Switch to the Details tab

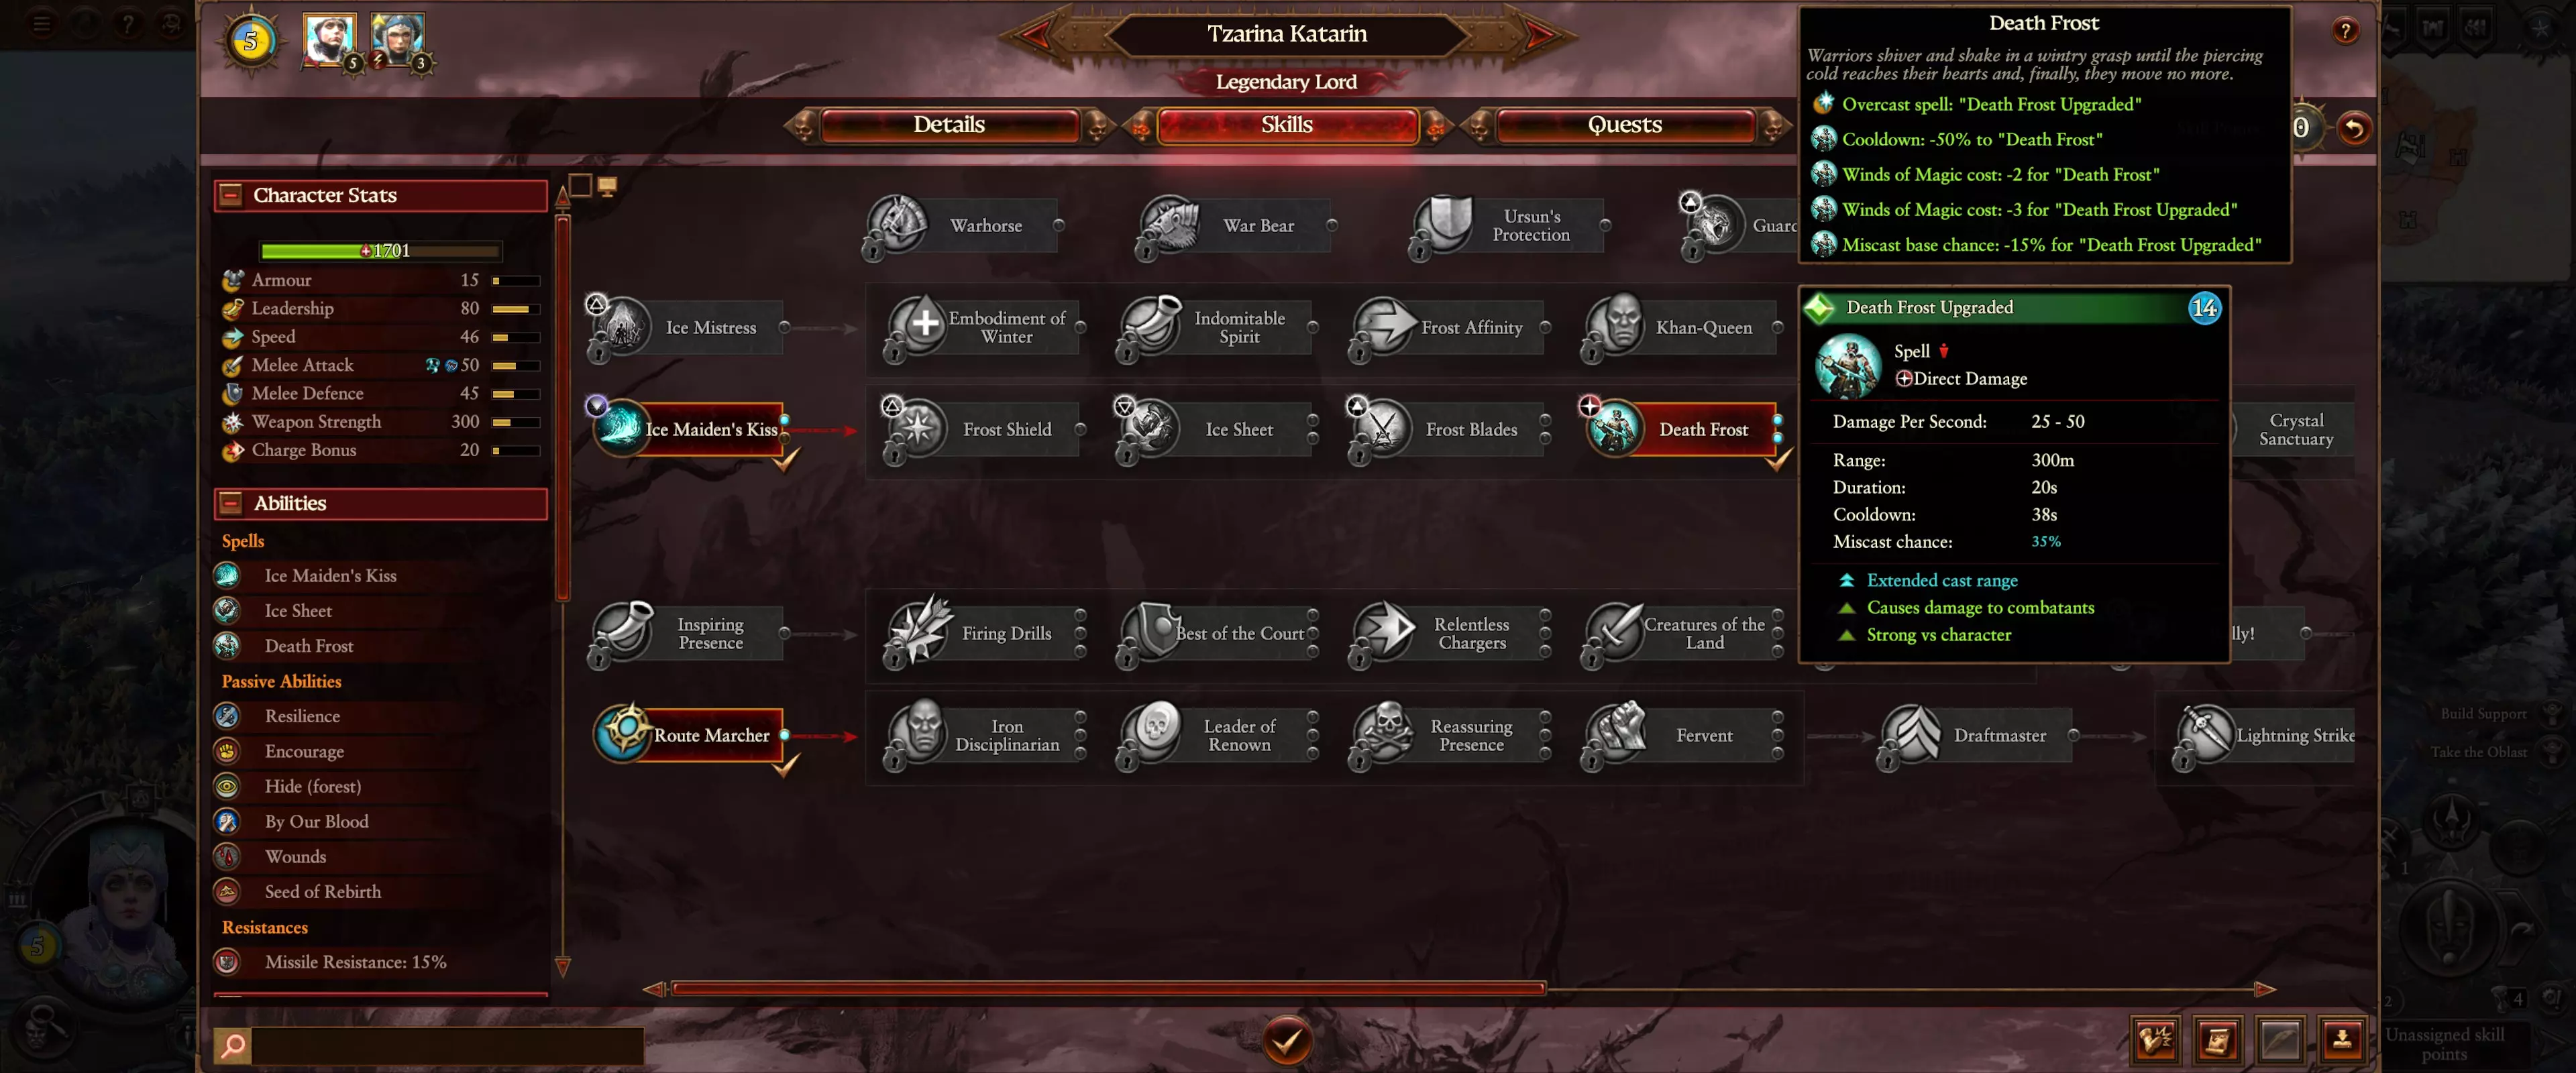[x=948, y=125]
